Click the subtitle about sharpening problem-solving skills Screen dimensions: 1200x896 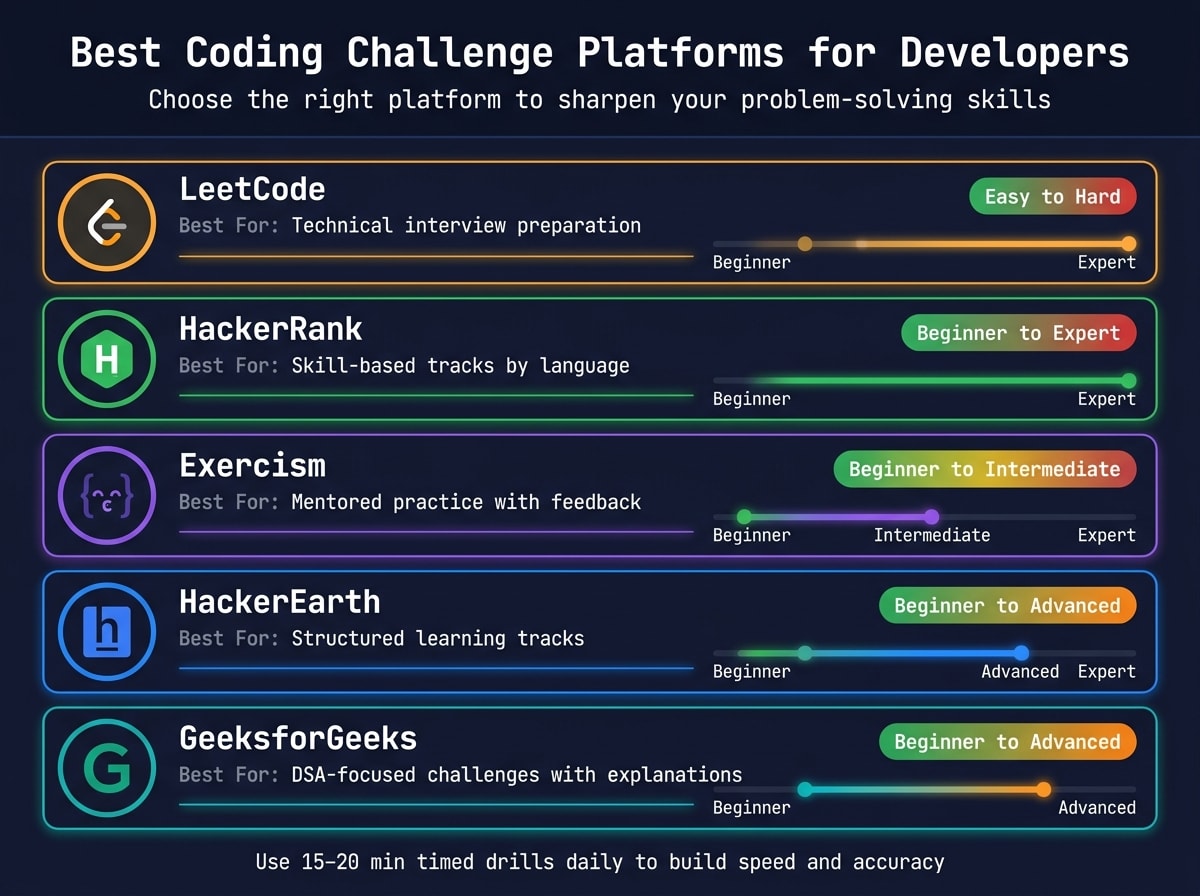[599, 100]
